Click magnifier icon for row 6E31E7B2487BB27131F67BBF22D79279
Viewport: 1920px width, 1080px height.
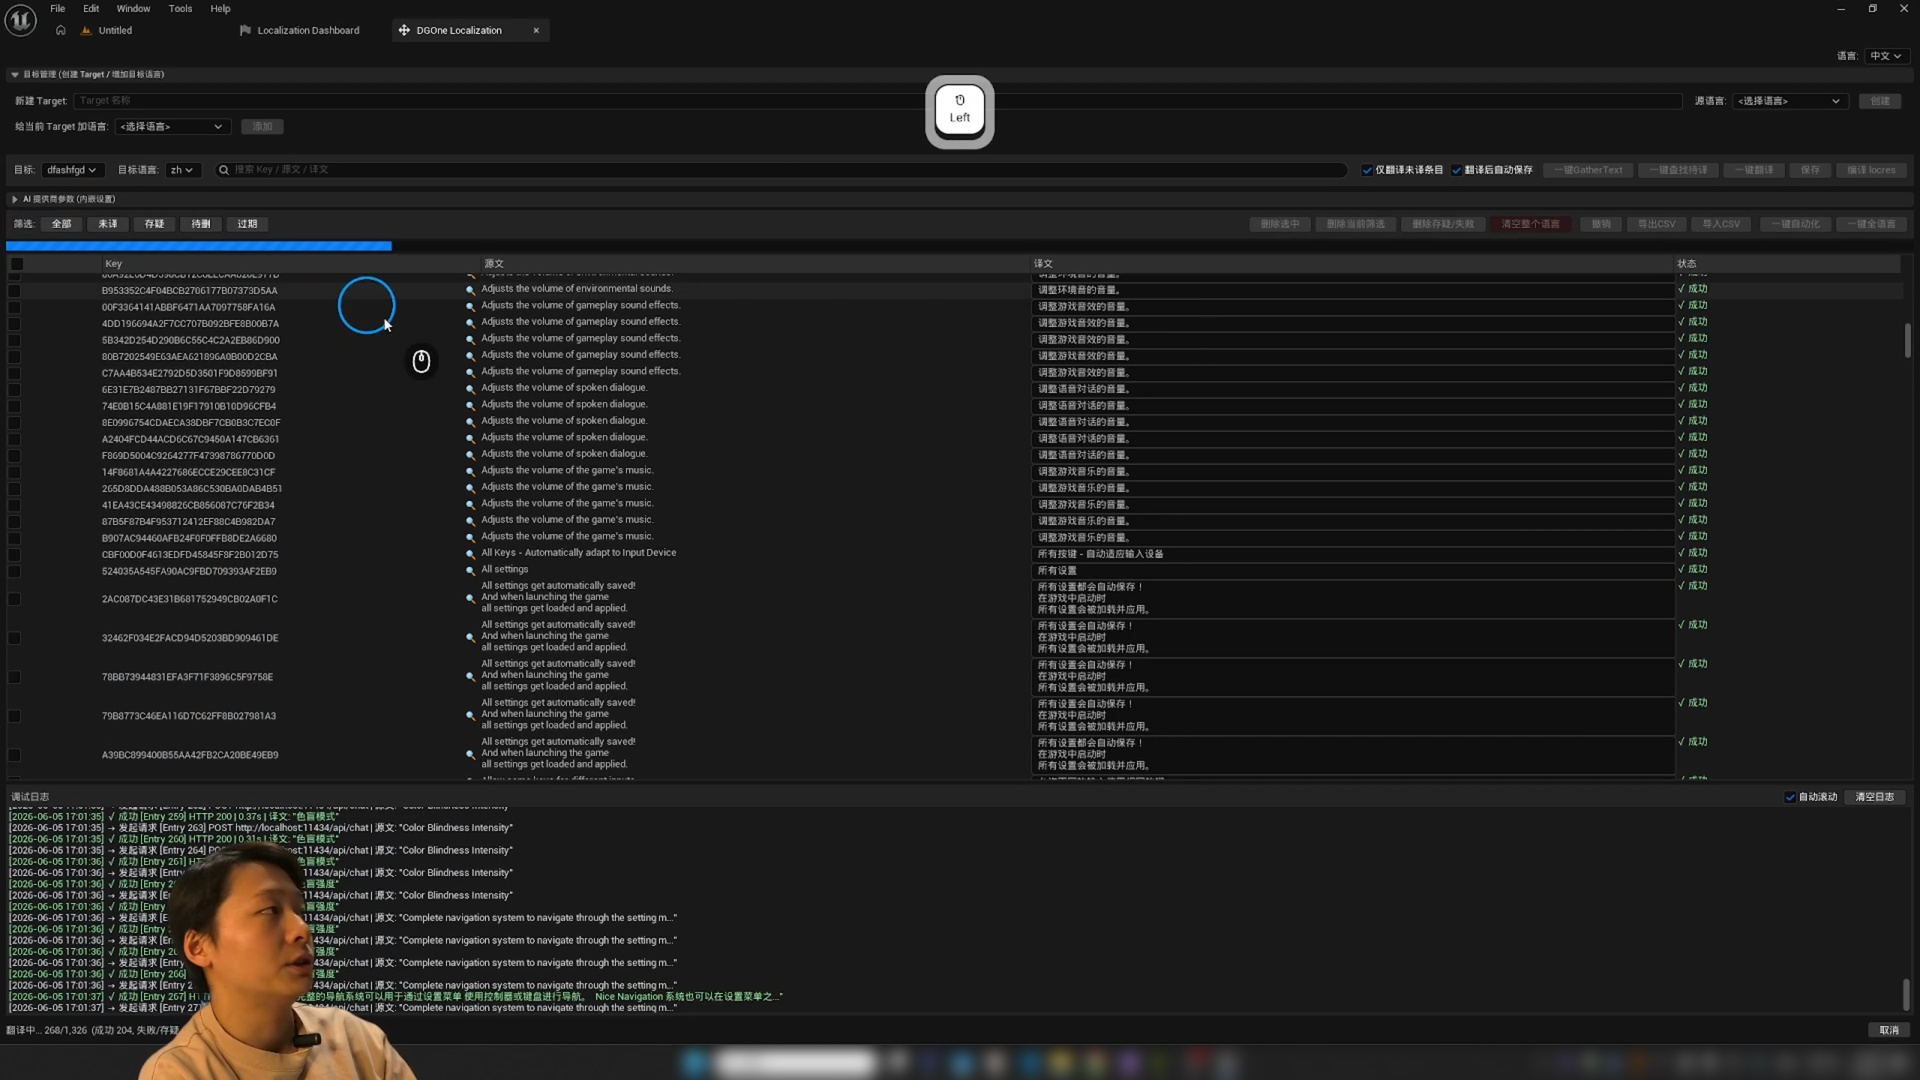[x=470, y=389]
